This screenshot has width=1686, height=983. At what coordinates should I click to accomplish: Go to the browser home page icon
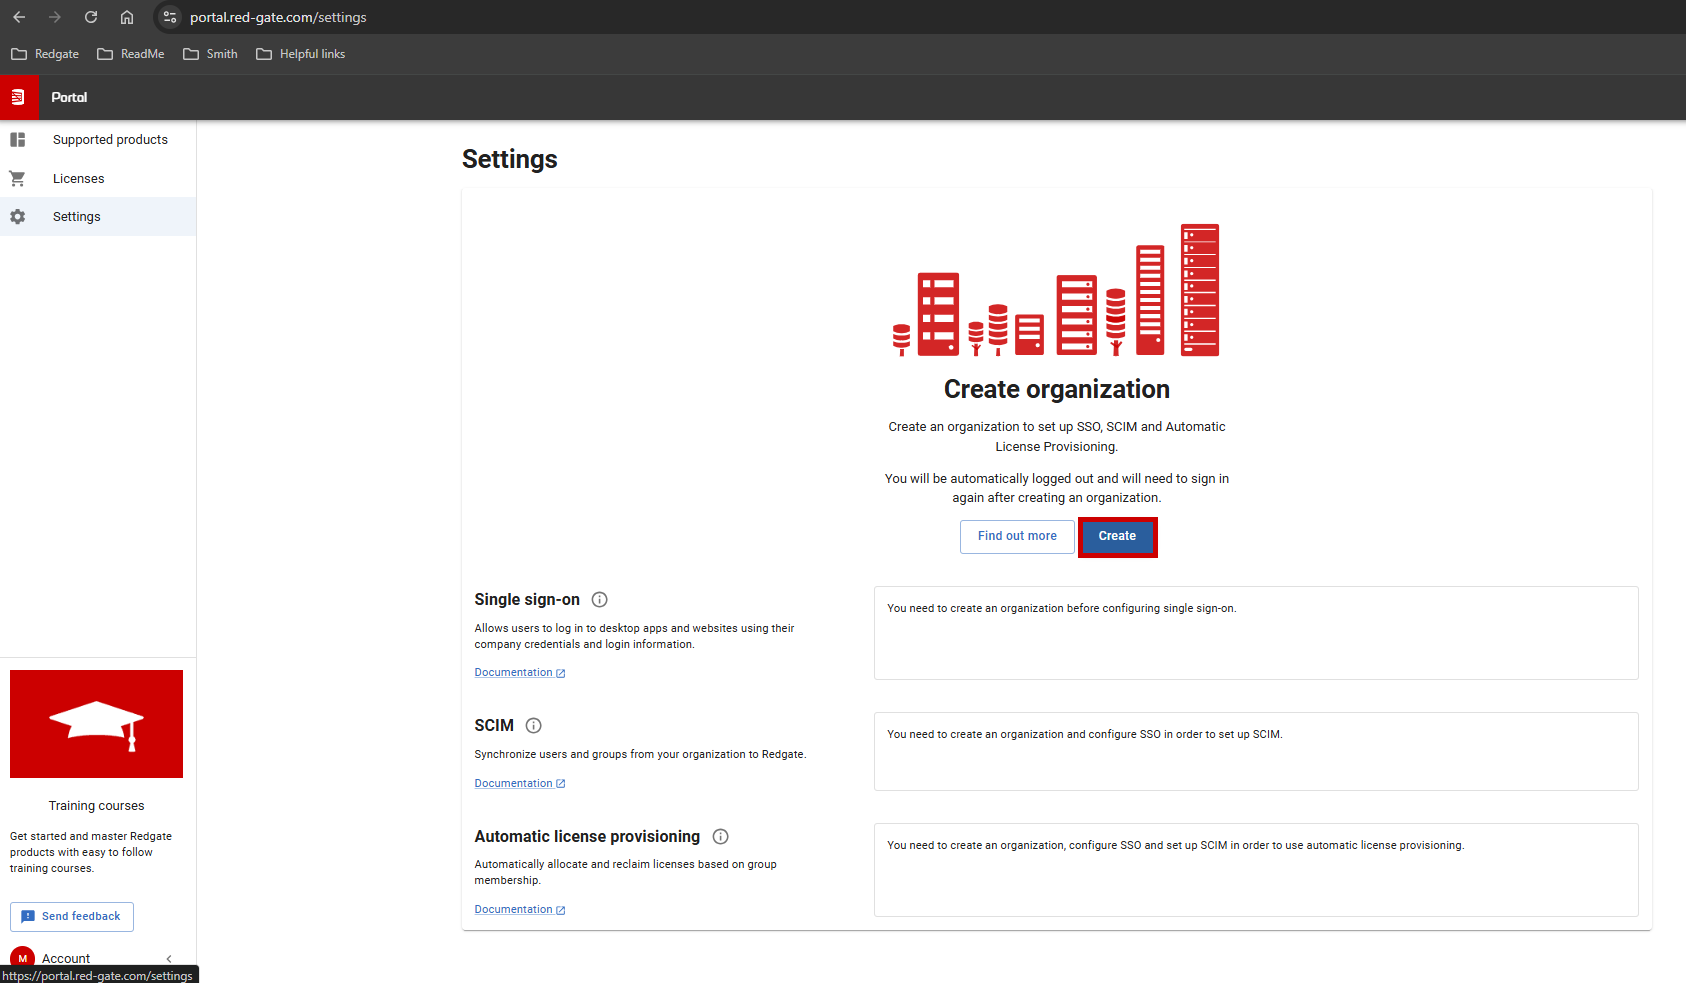tap(127, 17)
